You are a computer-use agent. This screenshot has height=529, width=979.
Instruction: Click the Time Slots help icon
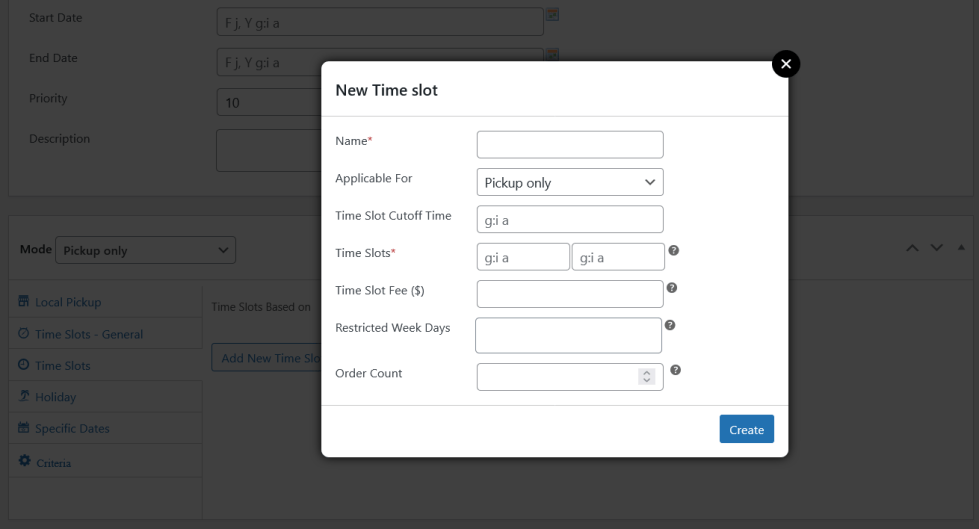(674, 250)
